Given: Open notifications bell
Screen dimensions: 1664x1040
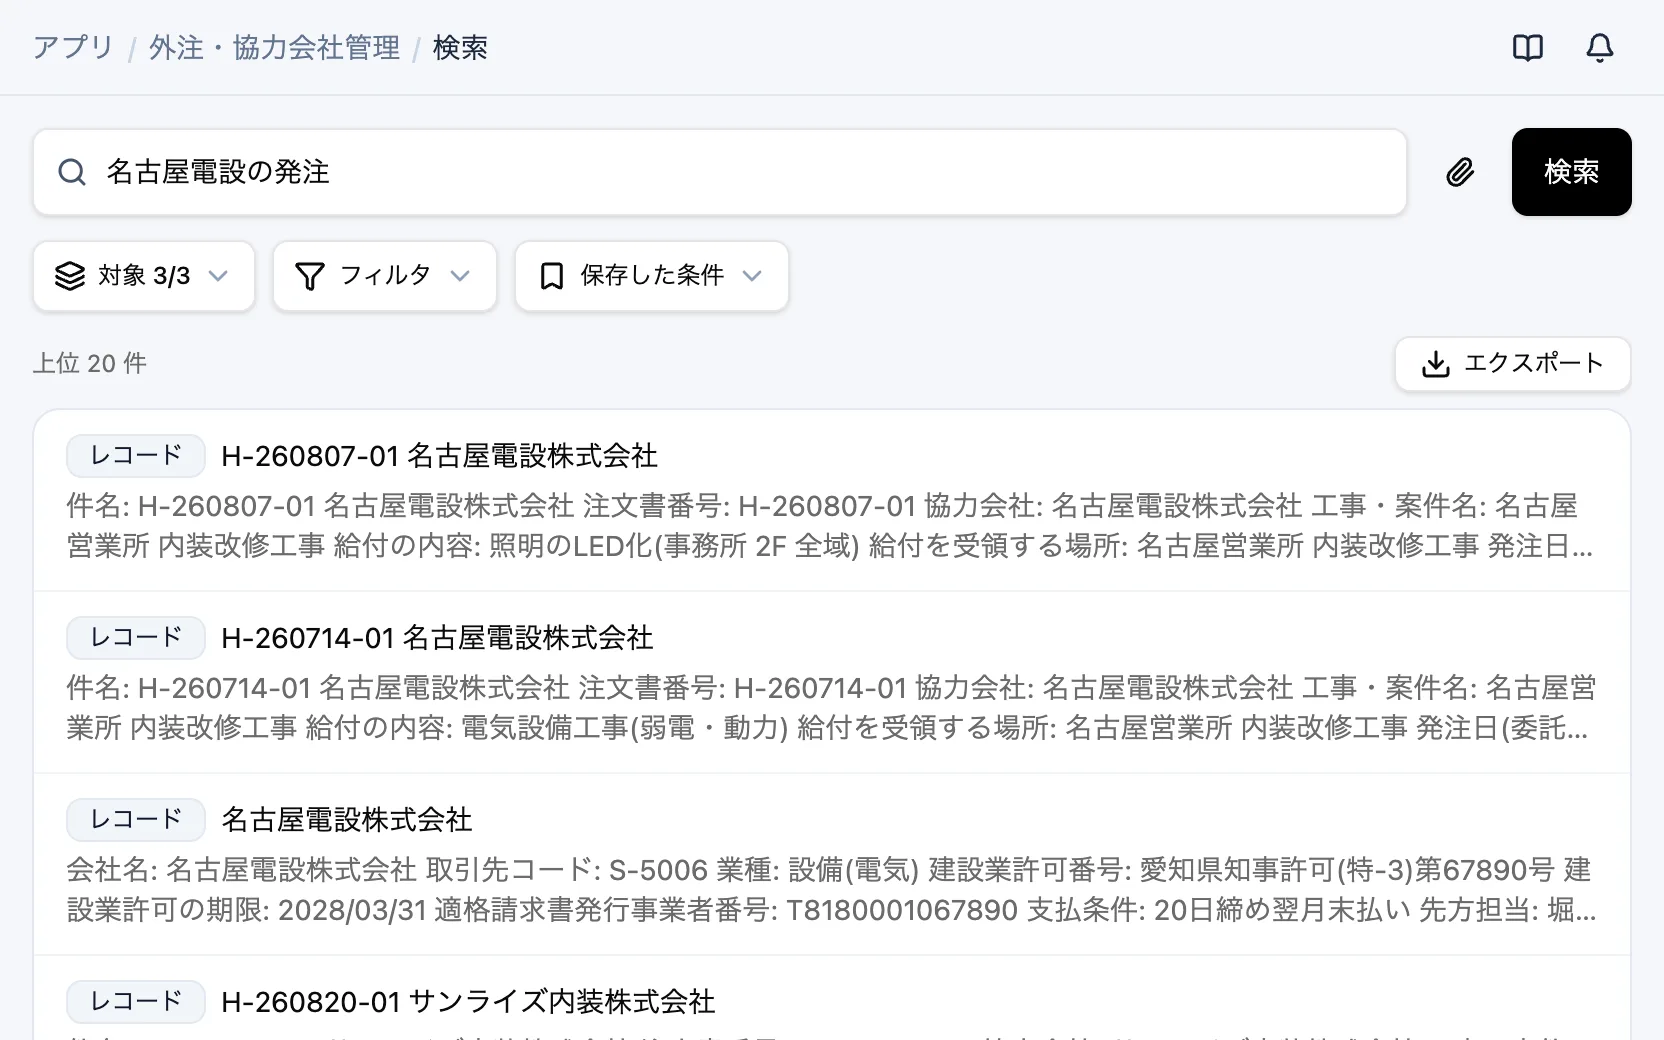Looking at the screenshot, I should point(1600,48).
